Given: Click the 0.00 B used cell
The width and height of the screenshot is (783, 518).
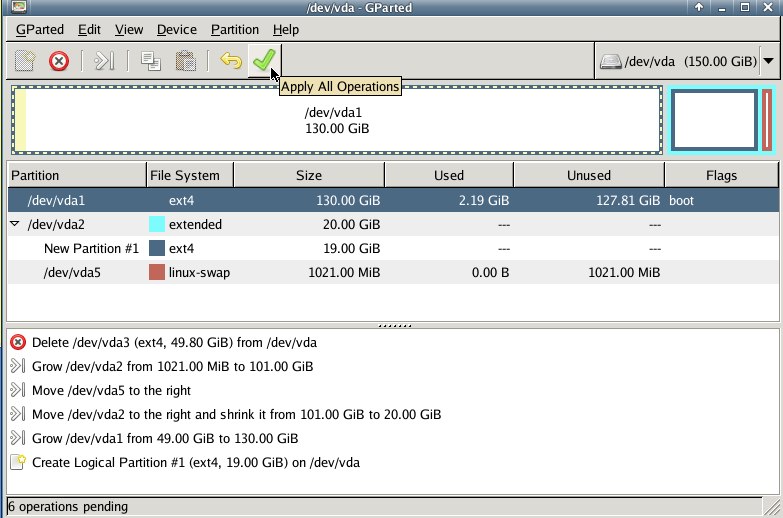Looking at the screenshot, I should 490,272.
